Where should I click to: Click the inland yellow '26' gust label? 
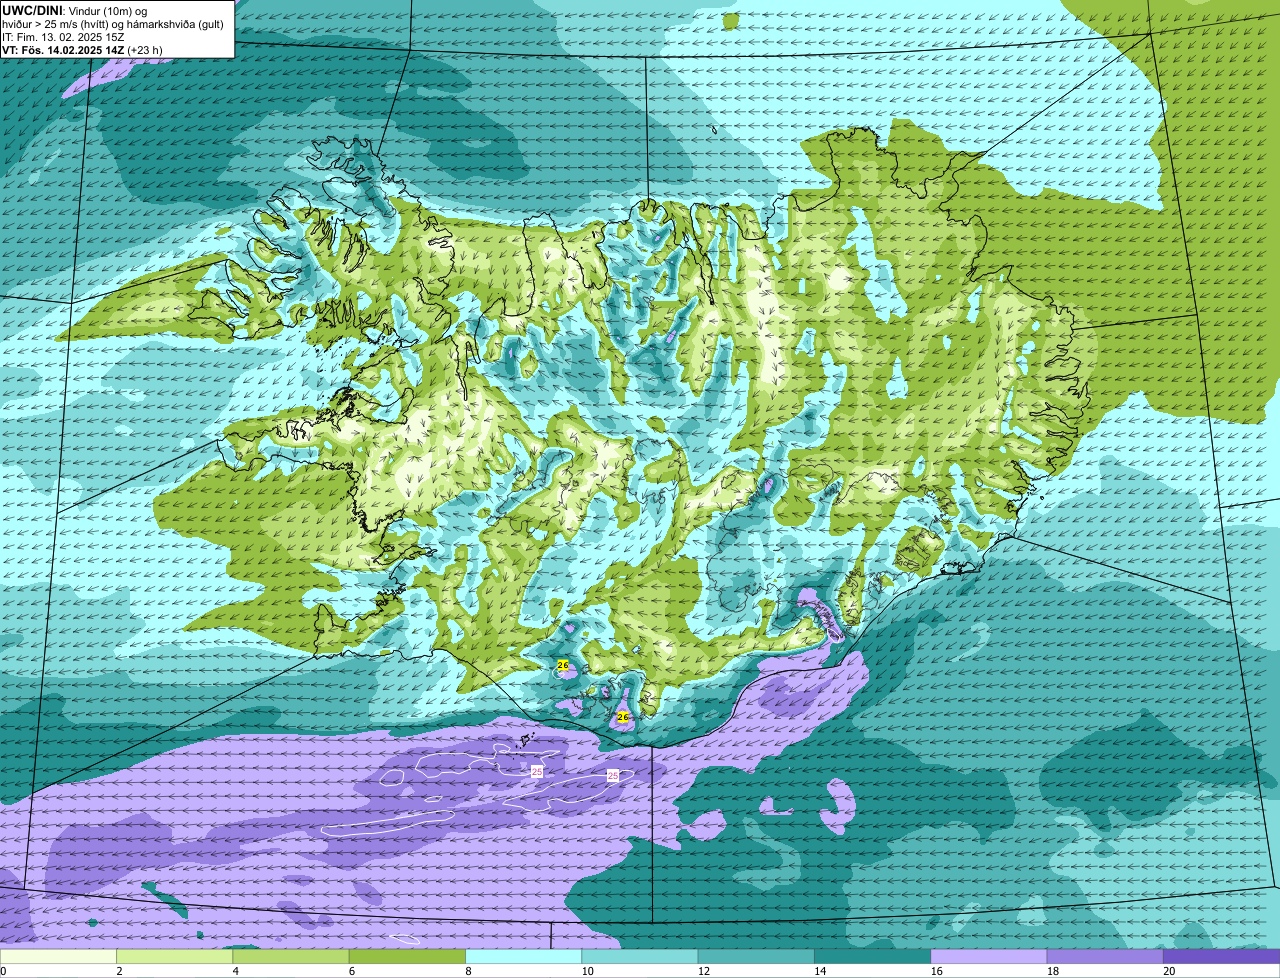563,665
